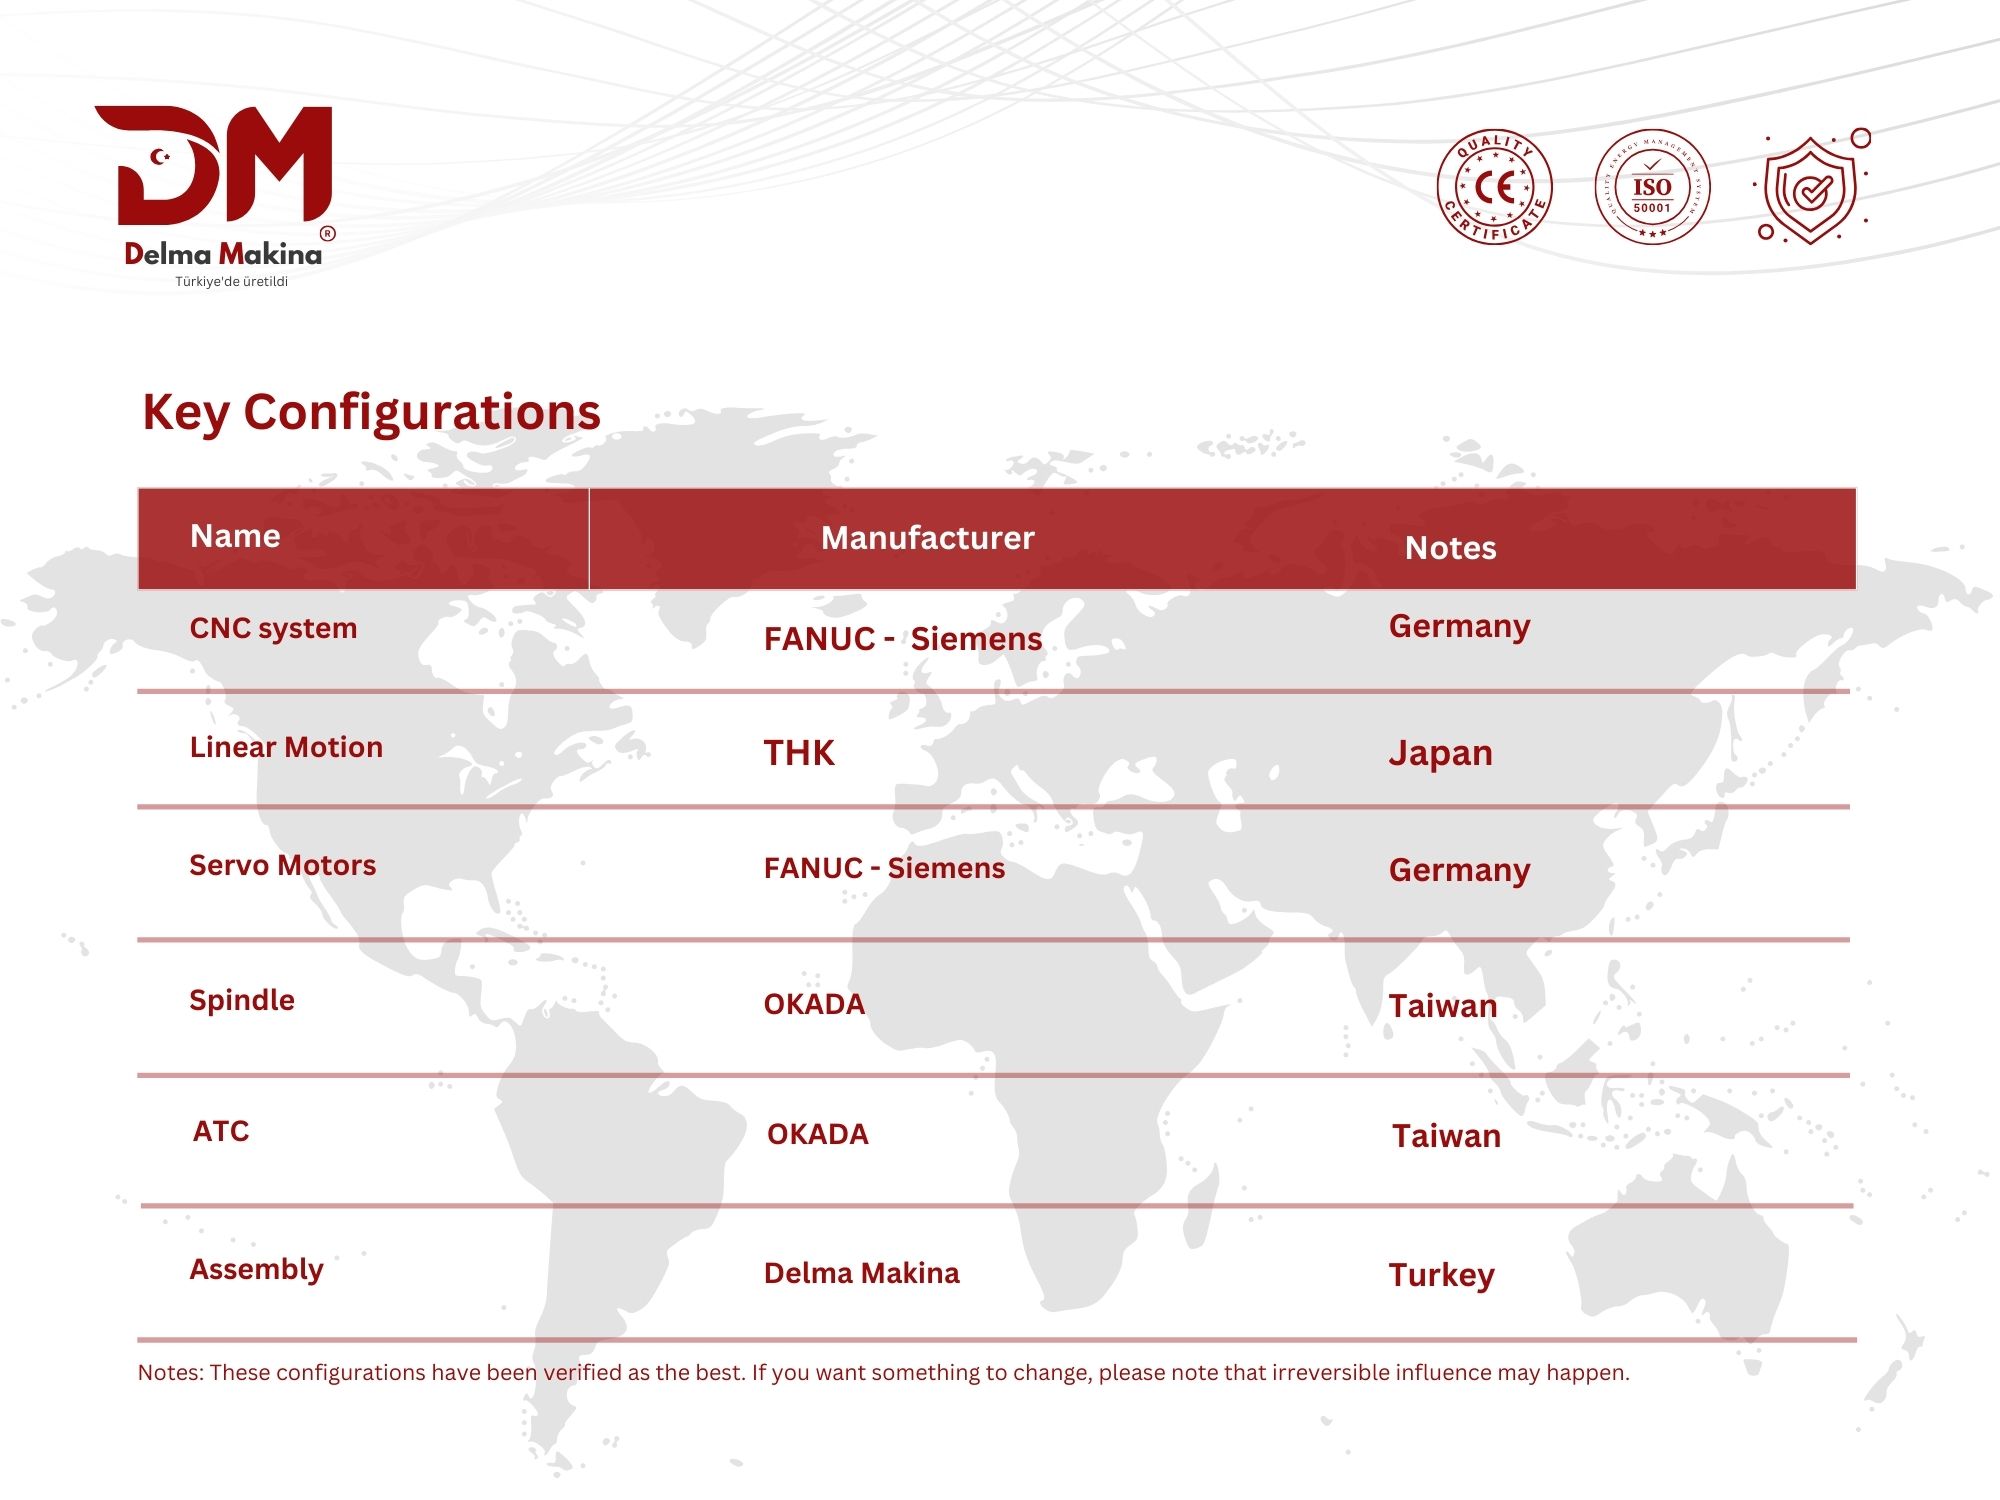Click the Notes column header
Image resolution: width=2000 pixels, height=1500 pixels.
pos(1450,548)
